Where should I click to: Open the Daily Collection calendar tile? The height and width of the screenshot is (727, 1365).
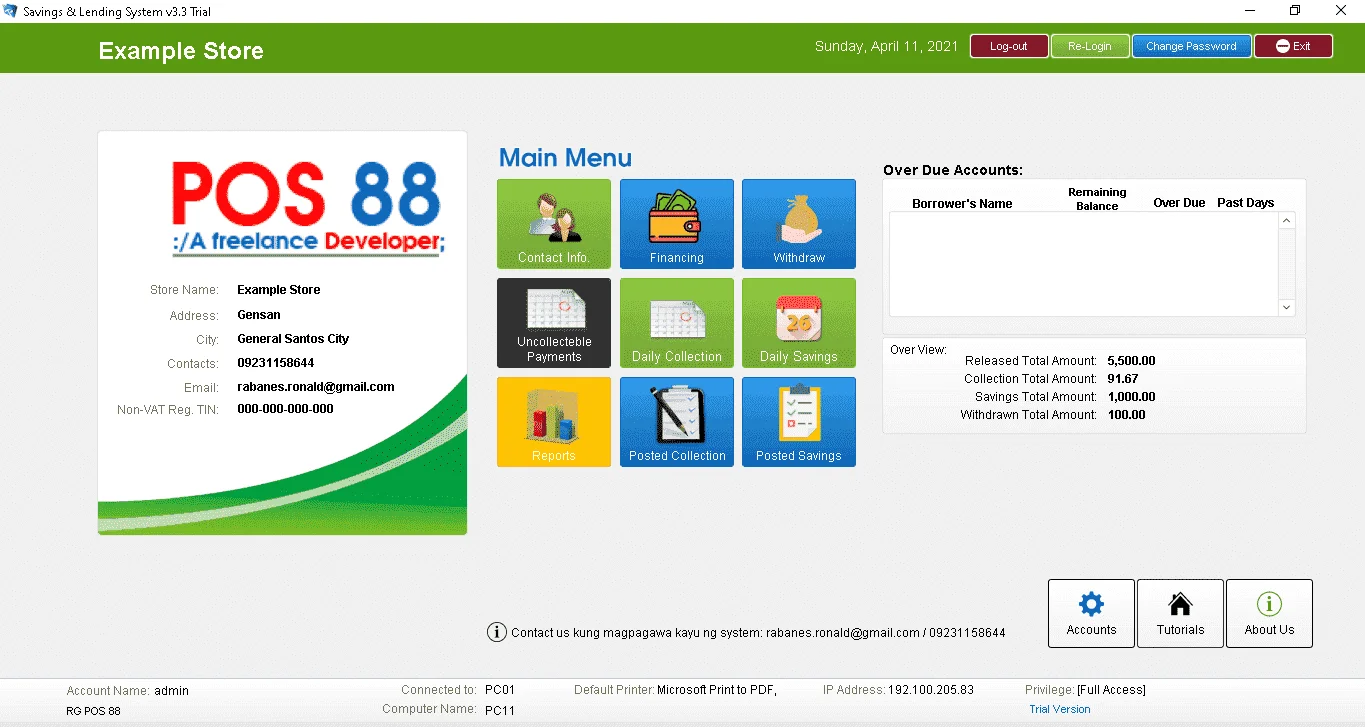pyautogui.click(x=677, y=323)
